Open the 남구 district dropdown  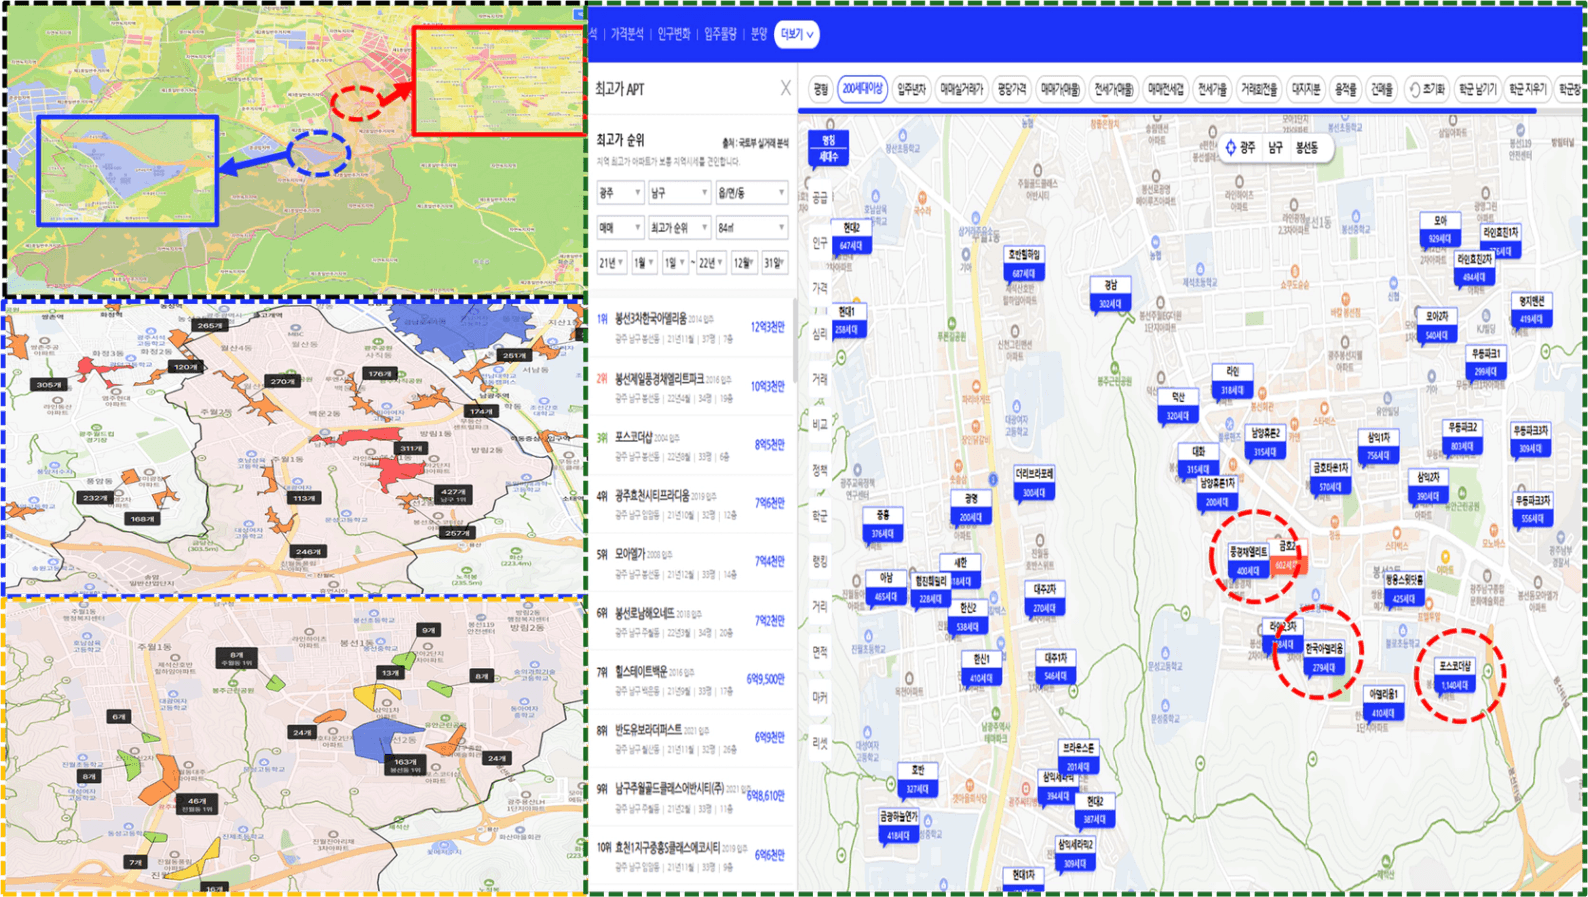[678, 192]
